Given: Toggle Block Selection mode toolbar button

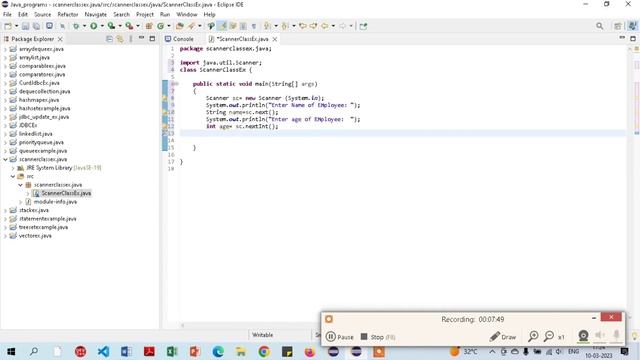Looking at the screenshot, I should tap(243, 26).
